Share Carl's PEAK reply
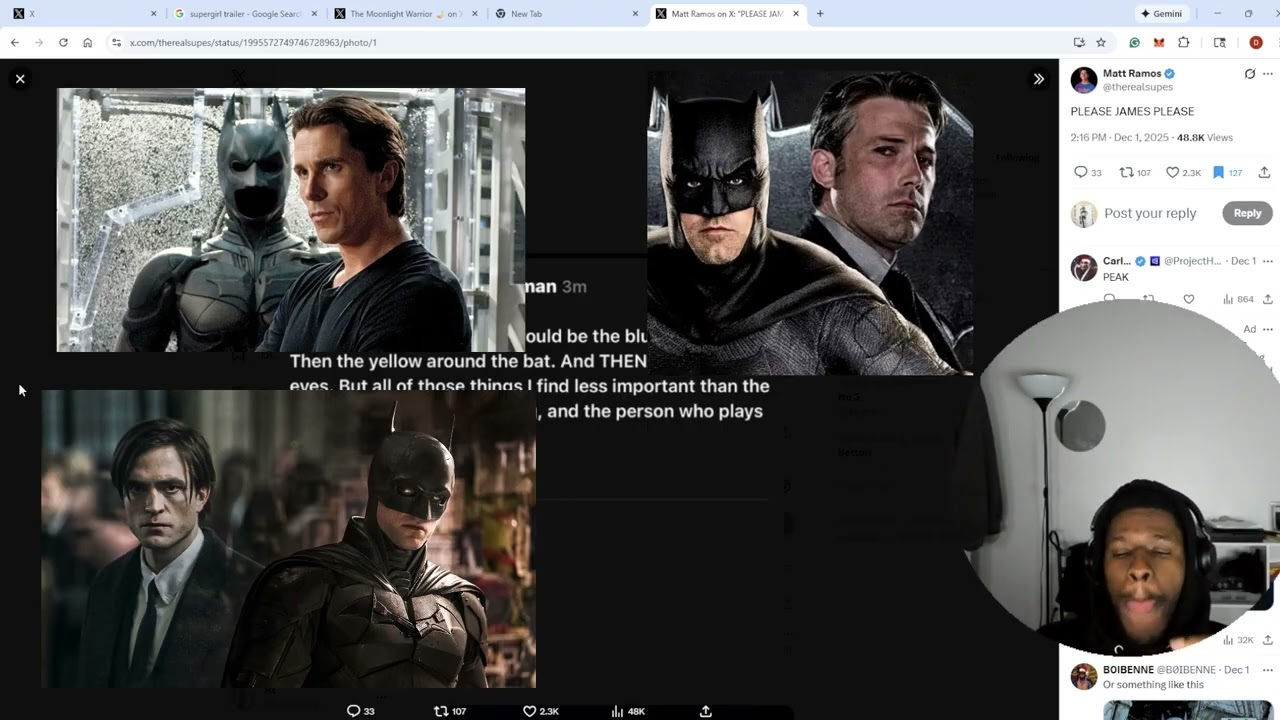The height and width of the screenshot is (720, 1280). tap(1267, 299)
